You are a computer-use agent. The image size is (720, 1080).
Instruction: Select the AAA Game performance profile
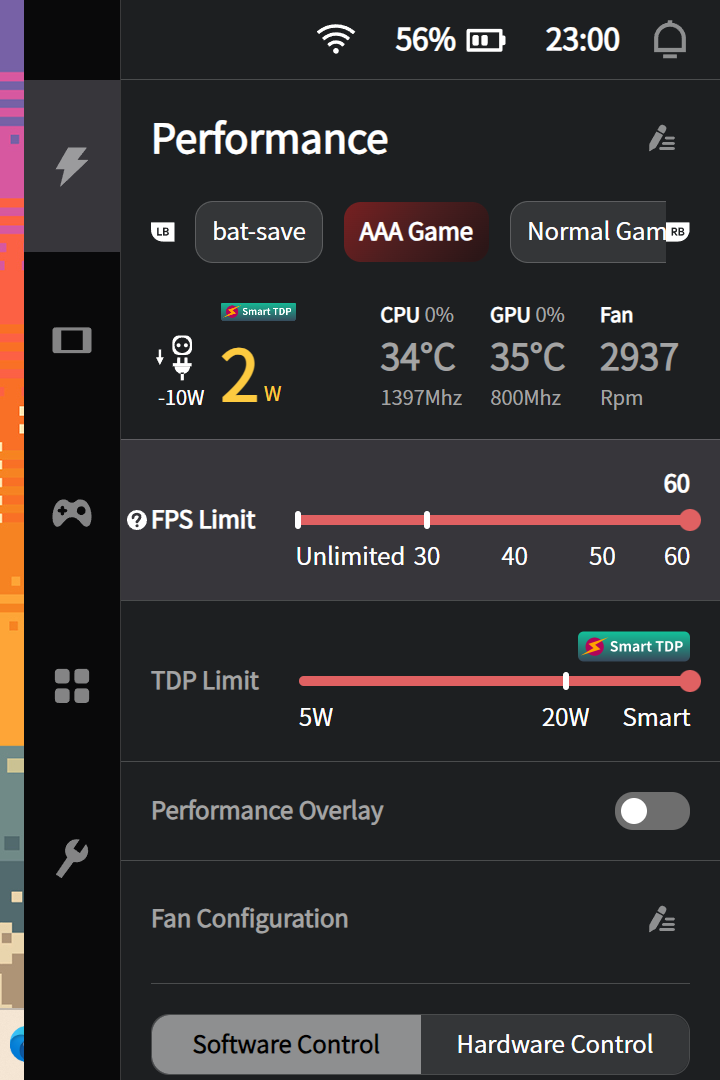[416, 231]
